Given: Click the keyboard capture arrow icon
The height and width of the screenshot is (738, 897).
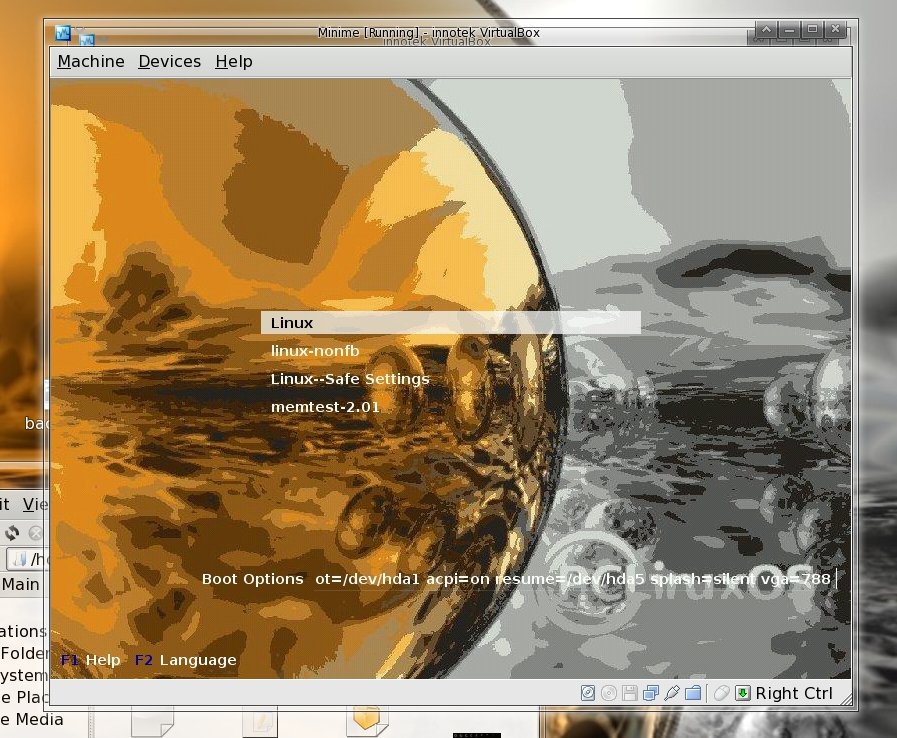Looking at the screenshot, I should tap(743, 693).
